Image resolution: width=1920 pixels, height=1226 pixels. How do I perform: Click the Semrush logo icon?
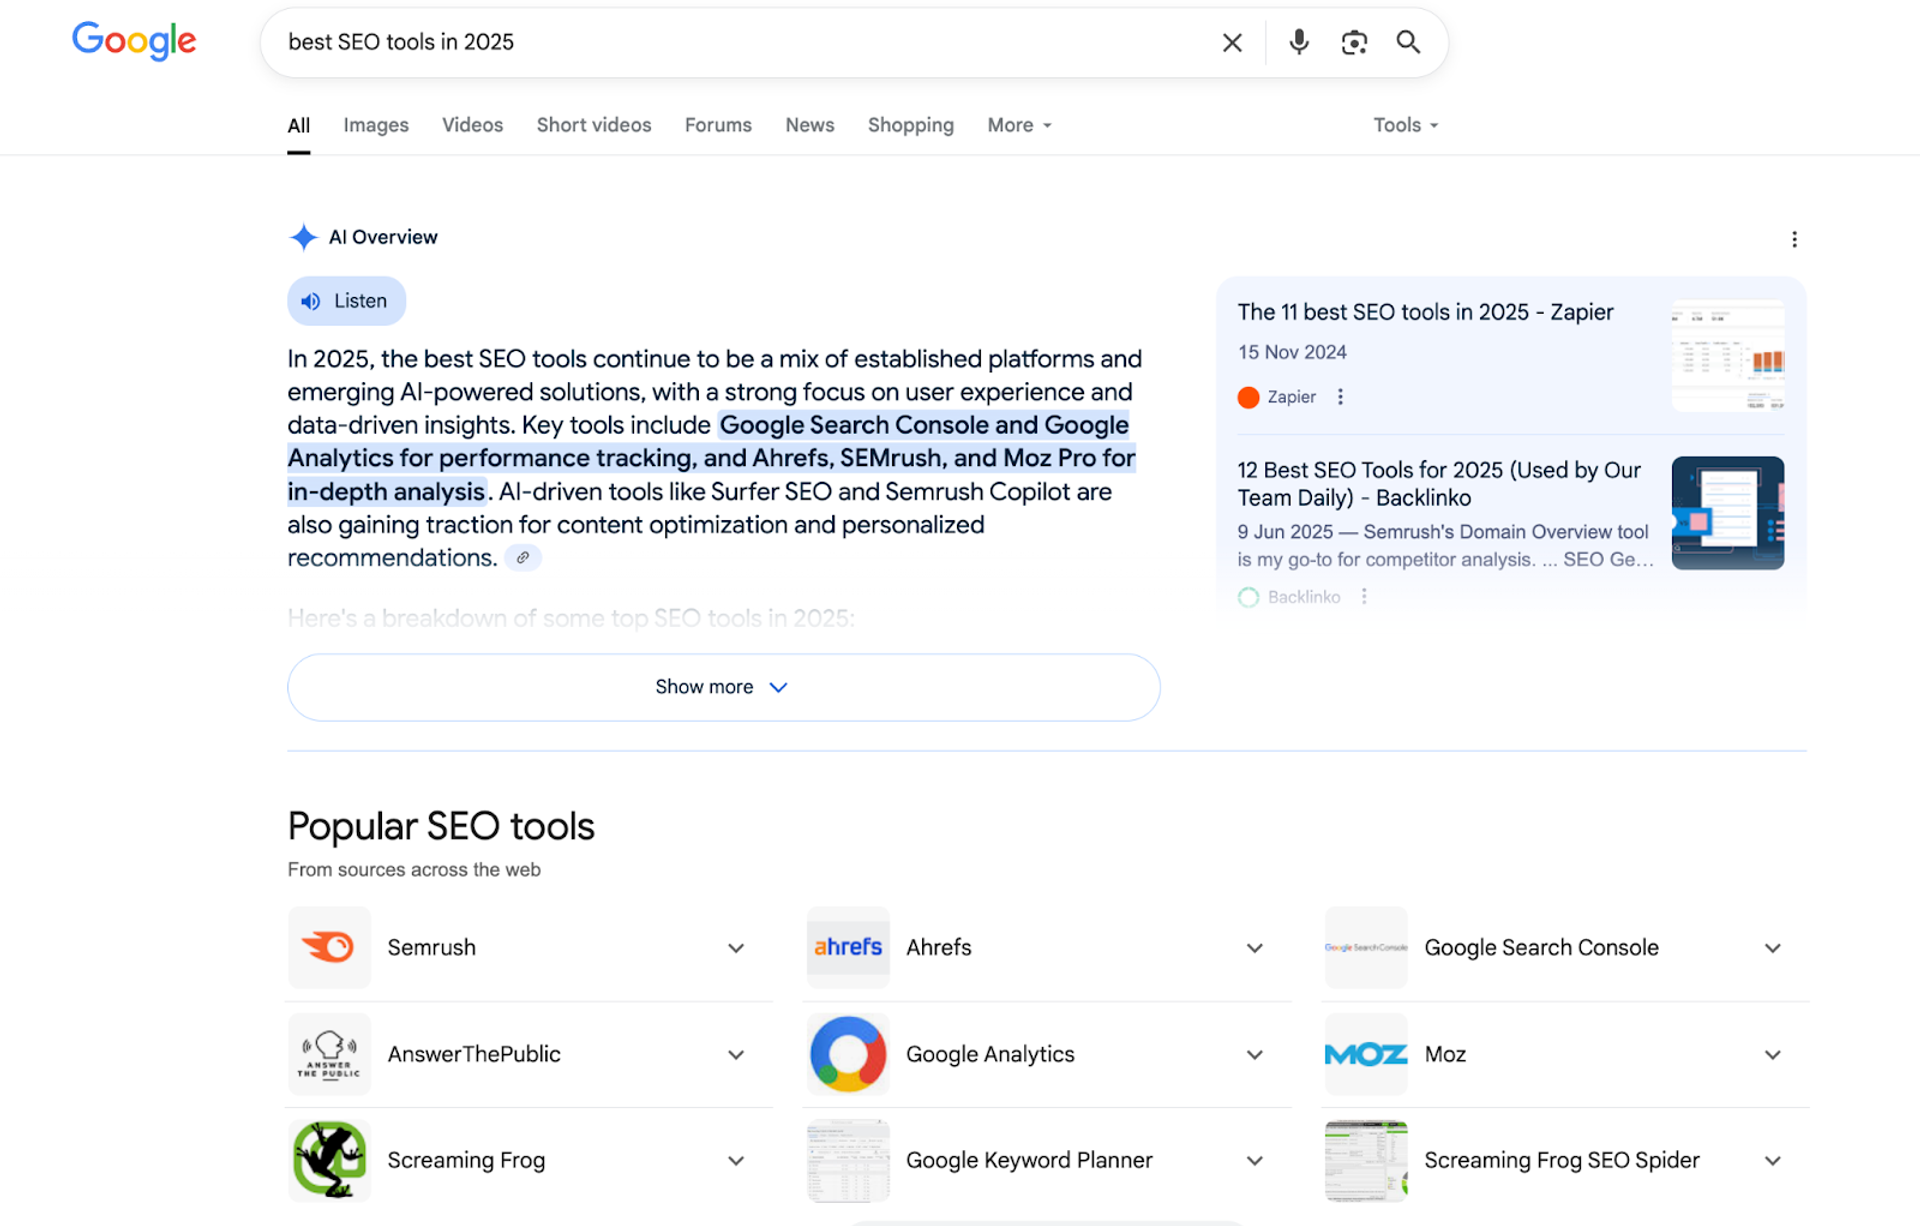click(329, 947)
